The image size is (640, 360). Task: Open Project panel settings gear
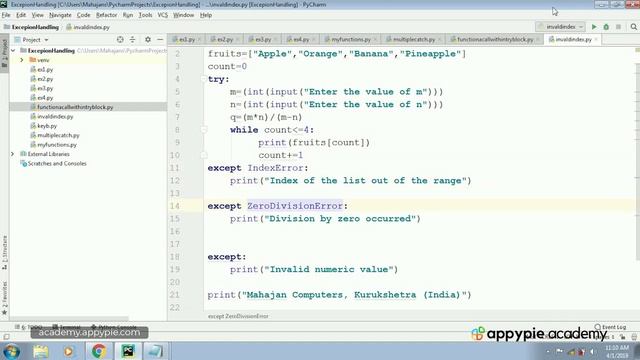(148, 40)
